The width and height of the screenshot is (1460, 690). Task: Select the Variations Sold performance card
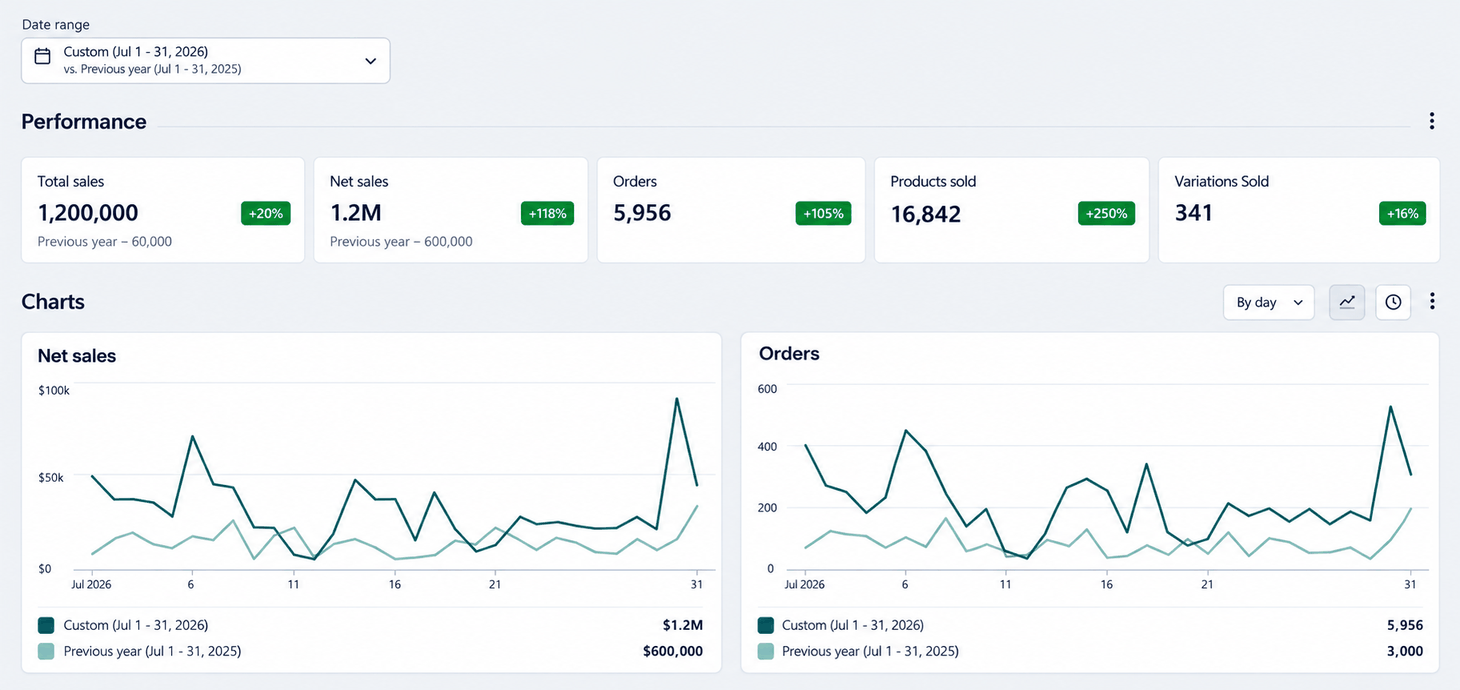[1299, 210]
